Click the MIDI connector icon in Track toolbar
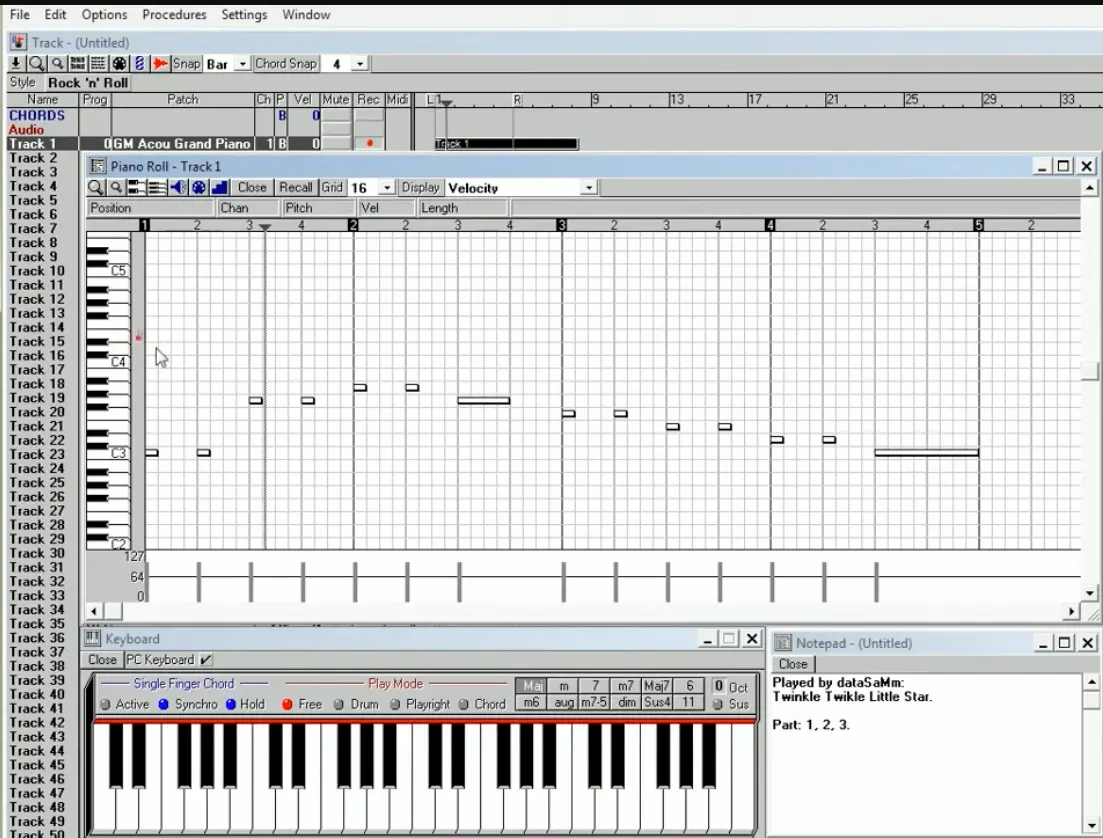The height and width of the screenshot is (838, 1103). [119, 64]
